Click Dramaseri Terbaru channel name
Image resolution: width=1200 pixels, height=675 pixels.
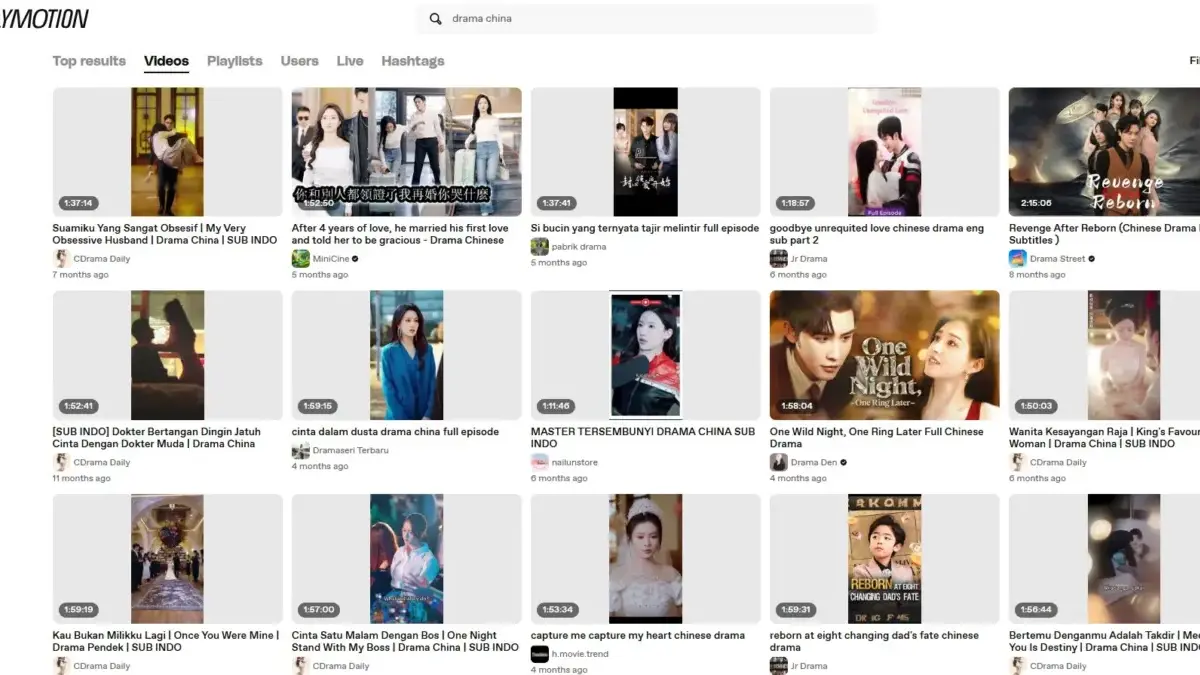351,451
